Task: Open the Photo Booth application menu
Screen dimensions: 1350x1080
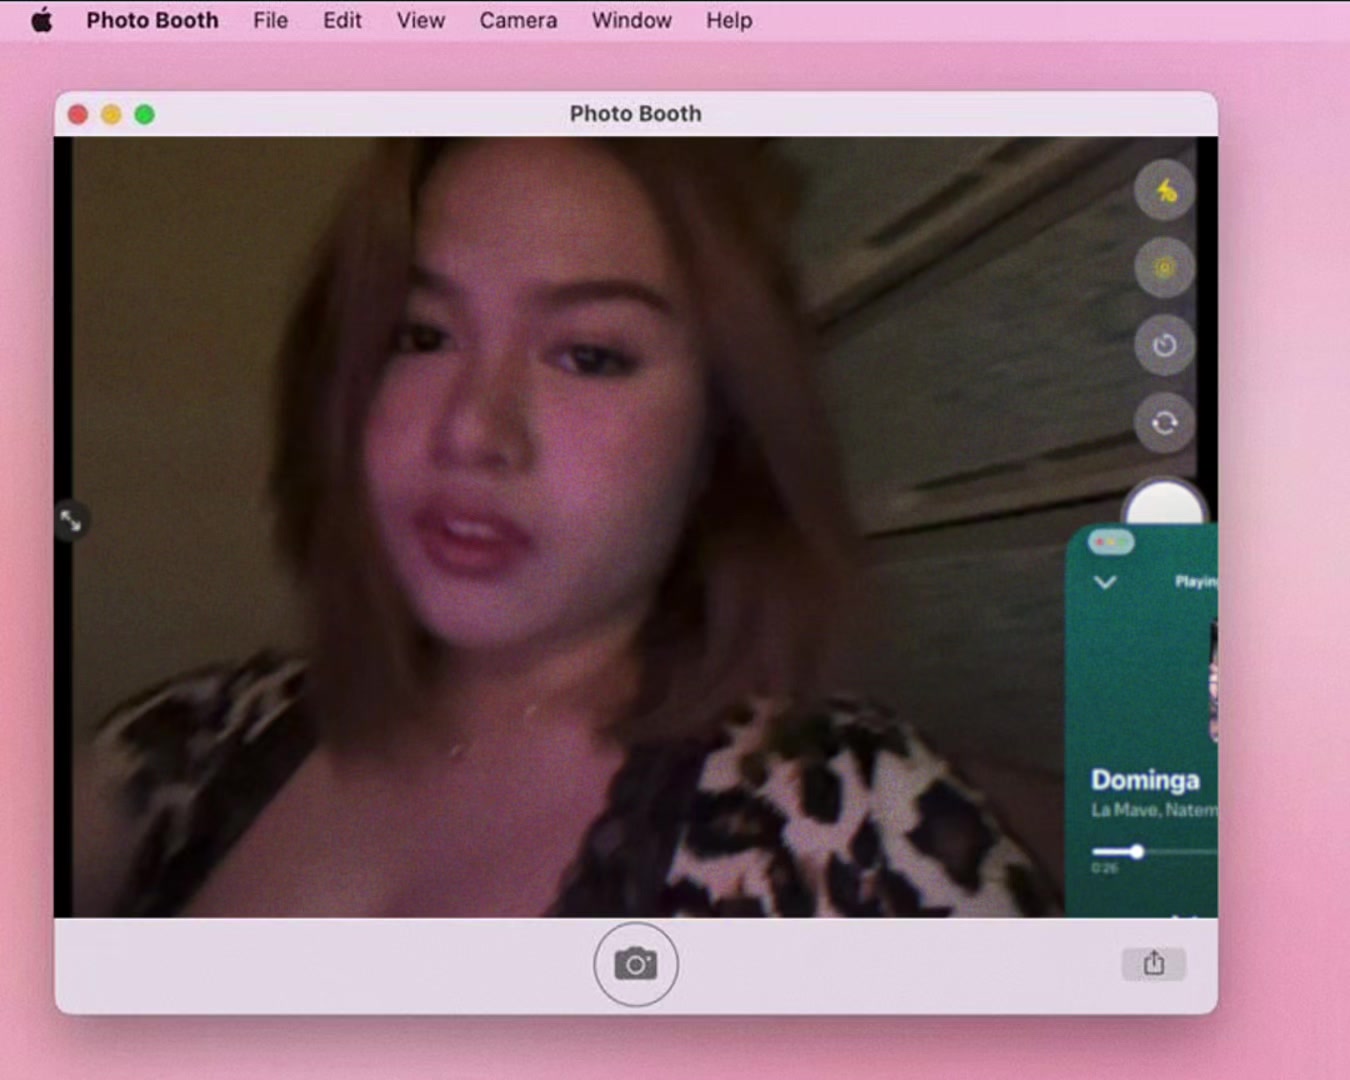Action: (152, 20)
